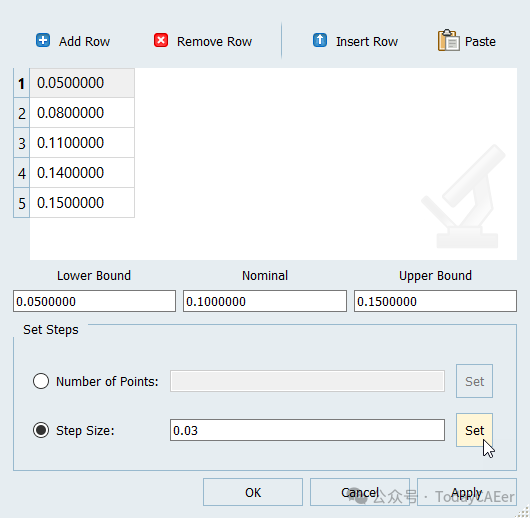Screen dimensions: 530x518
Task: Click into the Nominal value field
Action: [265, 301]
